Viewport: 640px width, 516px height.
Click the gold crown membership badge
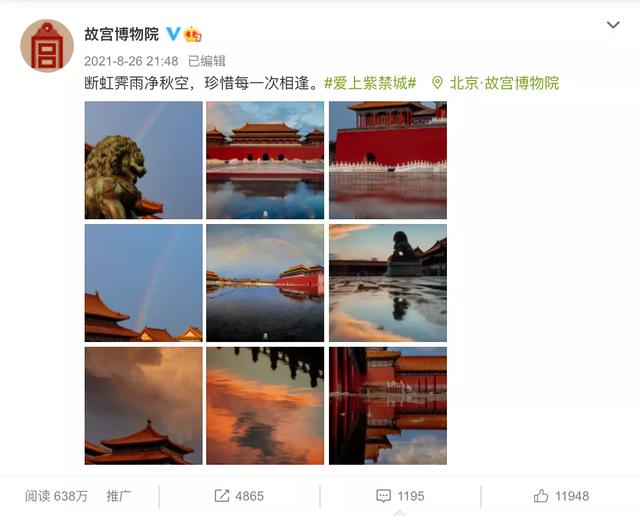point(193,34)
